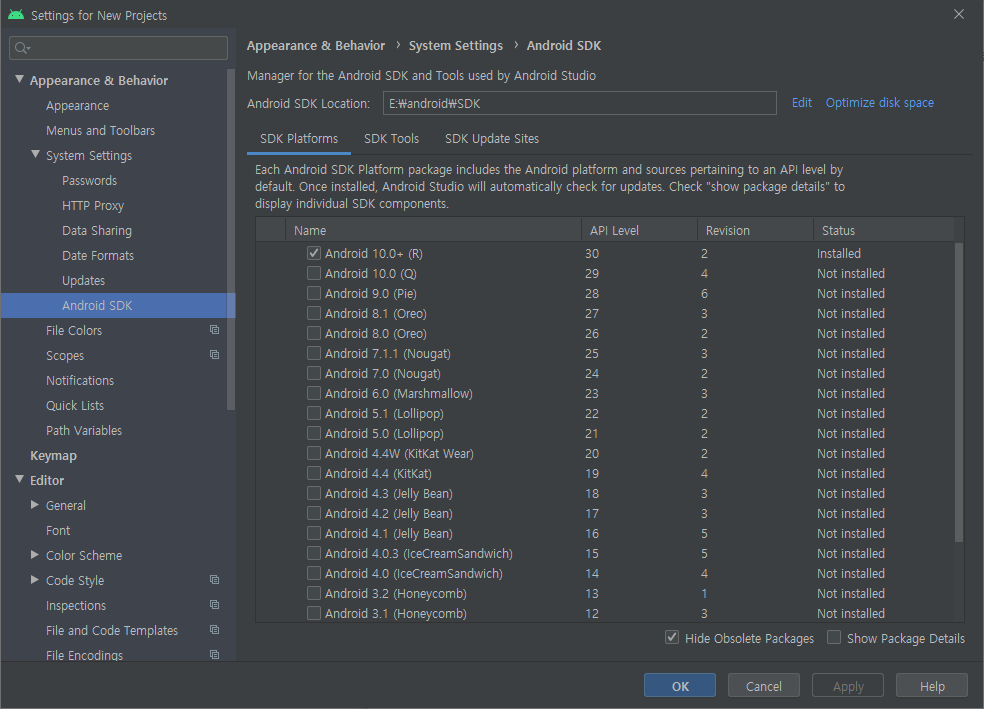
Task: Check Android 3.2 (Honeycomb) platform
Action: pos(314,593)
